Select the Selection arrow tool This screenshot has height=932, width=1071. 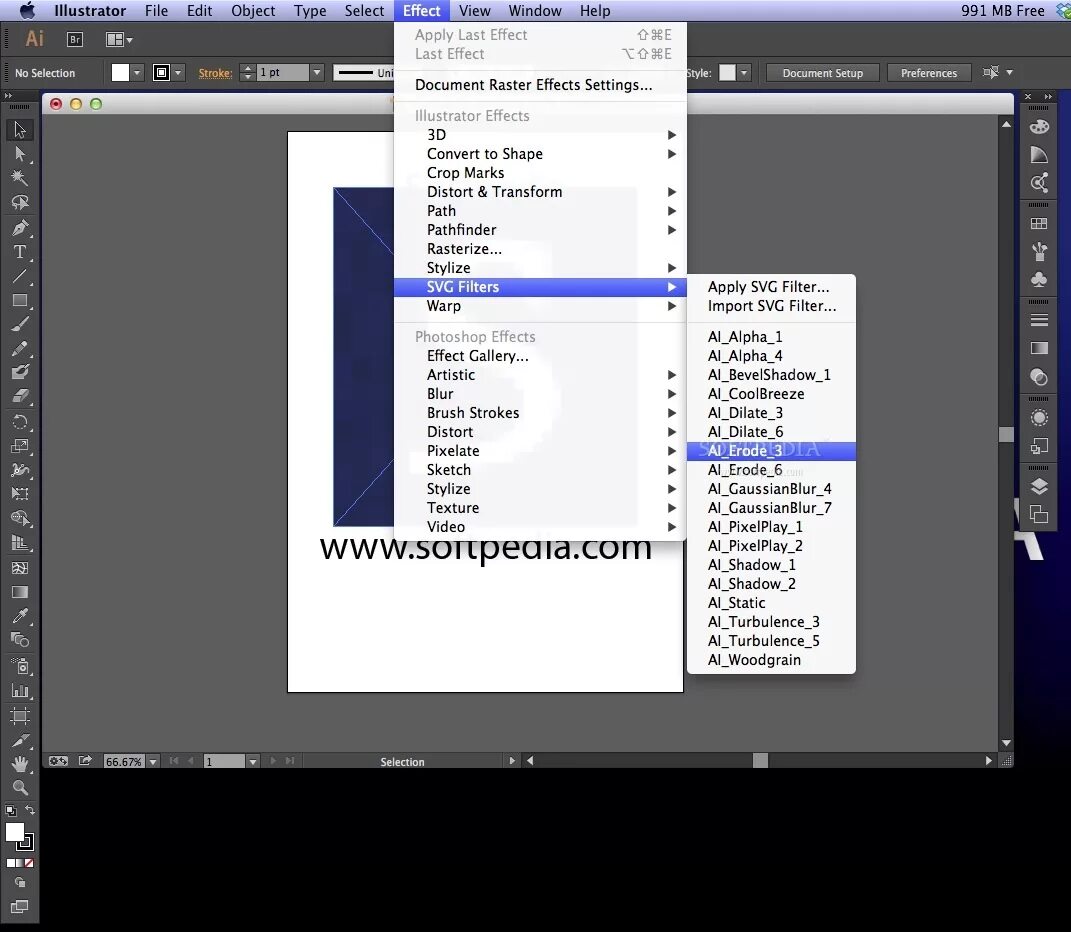click(20, 129)
